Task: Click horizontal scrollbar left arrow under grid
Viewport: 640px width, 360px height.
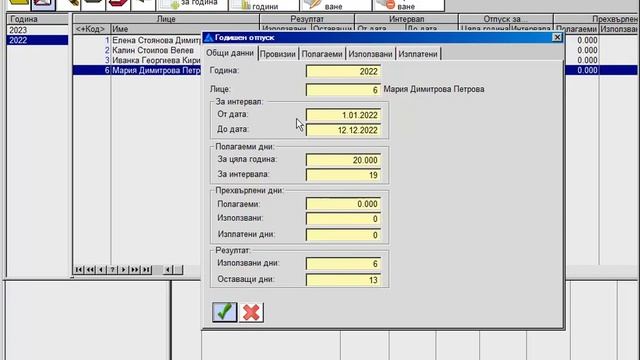Action: pos(168,270)
